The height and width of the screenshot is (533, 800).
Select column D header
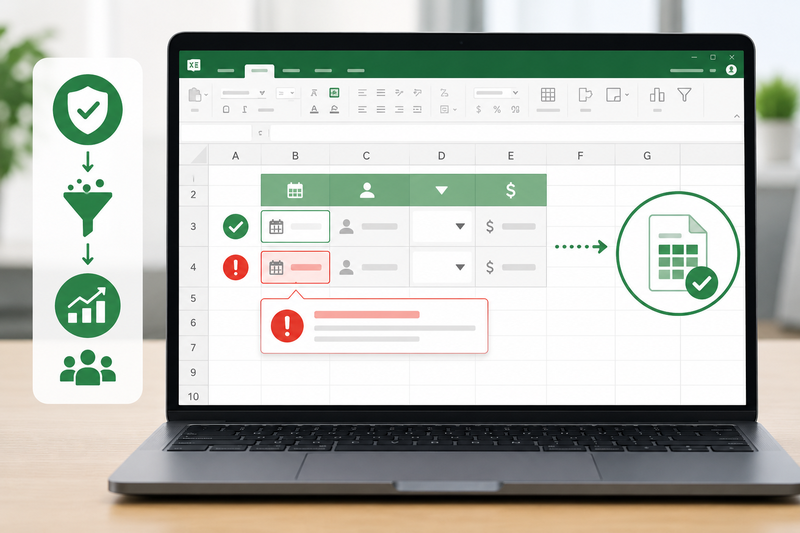442,156
